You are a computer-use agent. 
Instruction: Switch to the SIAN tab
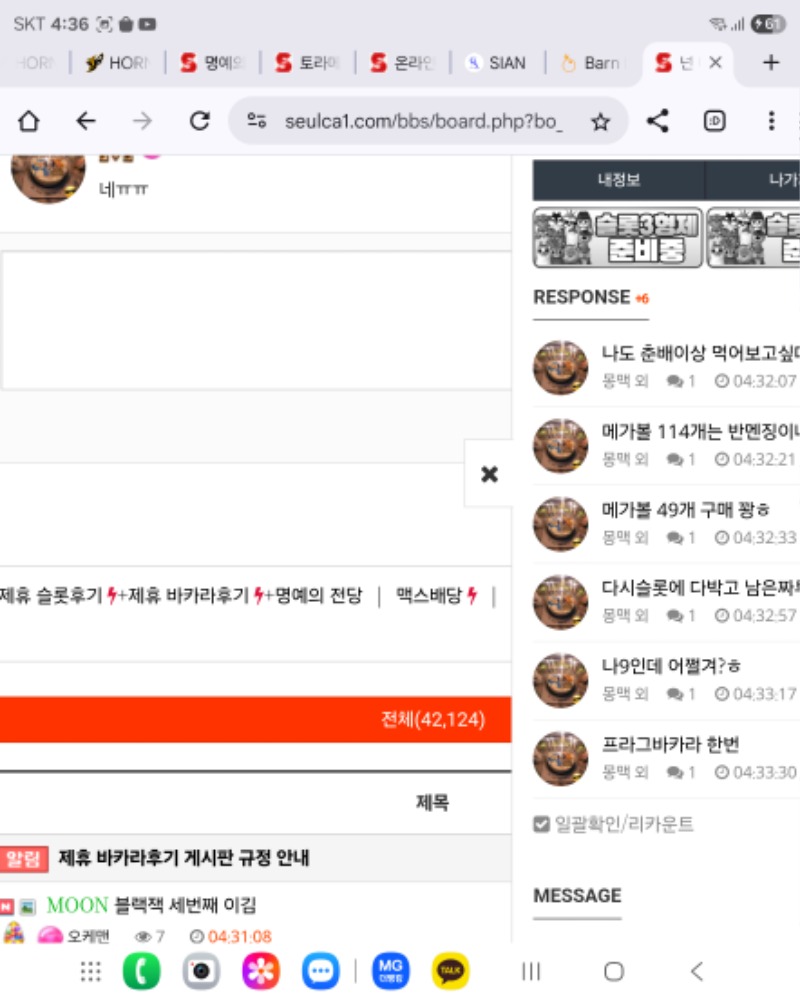(495, 61)
